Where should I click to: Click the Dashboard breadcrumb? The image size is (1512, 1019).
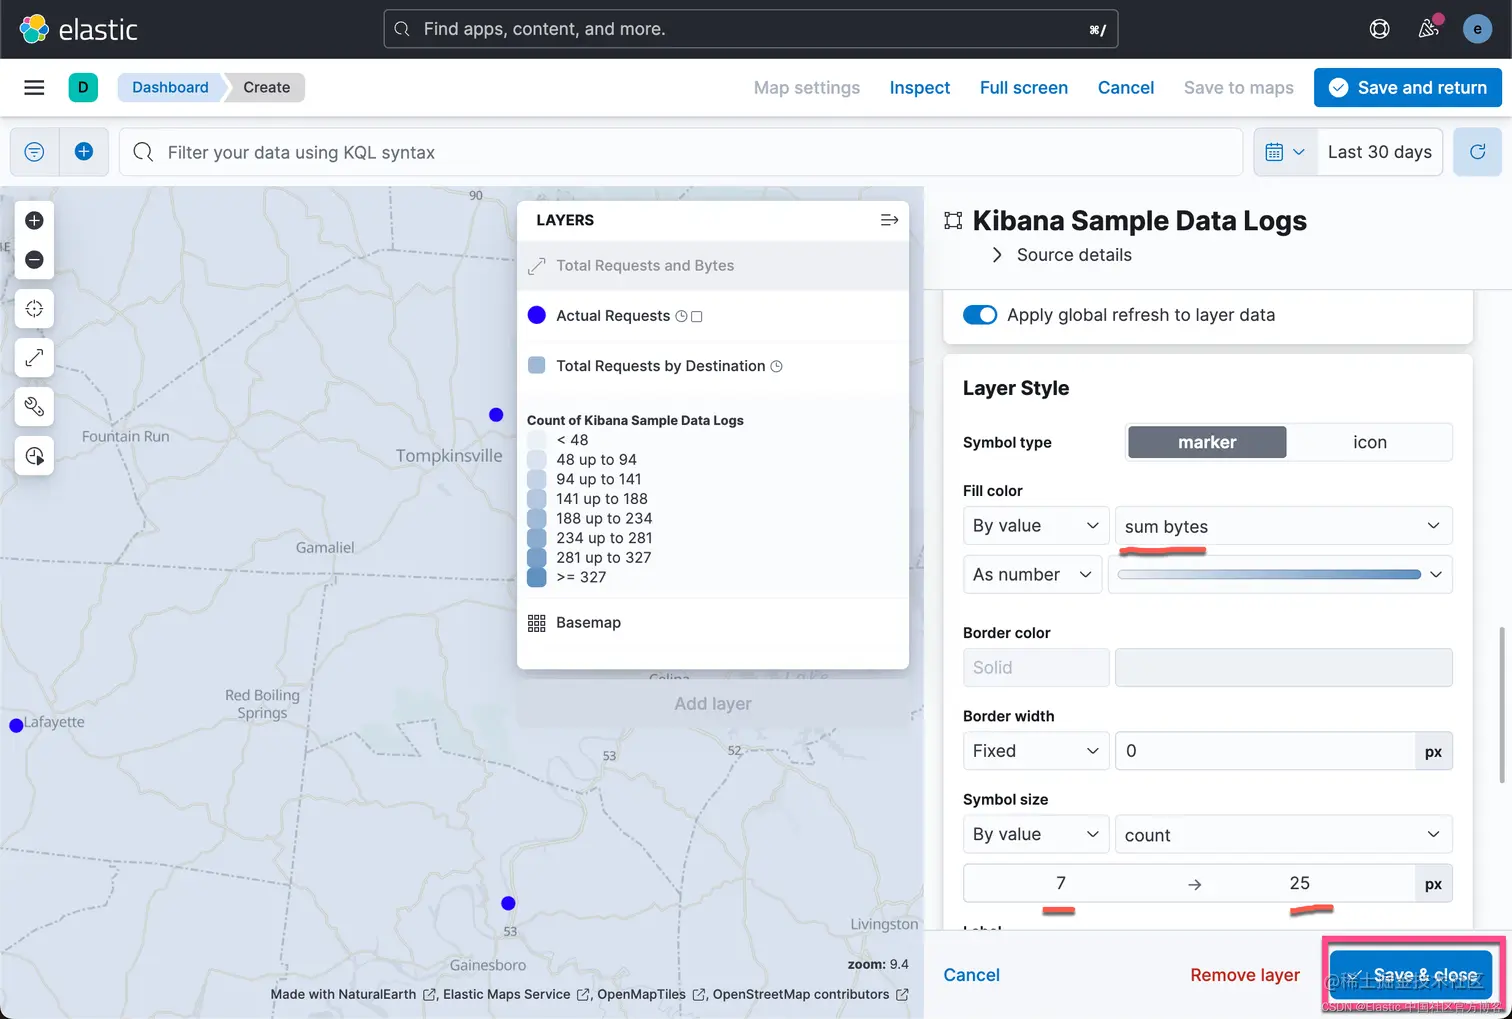point(170,88)
